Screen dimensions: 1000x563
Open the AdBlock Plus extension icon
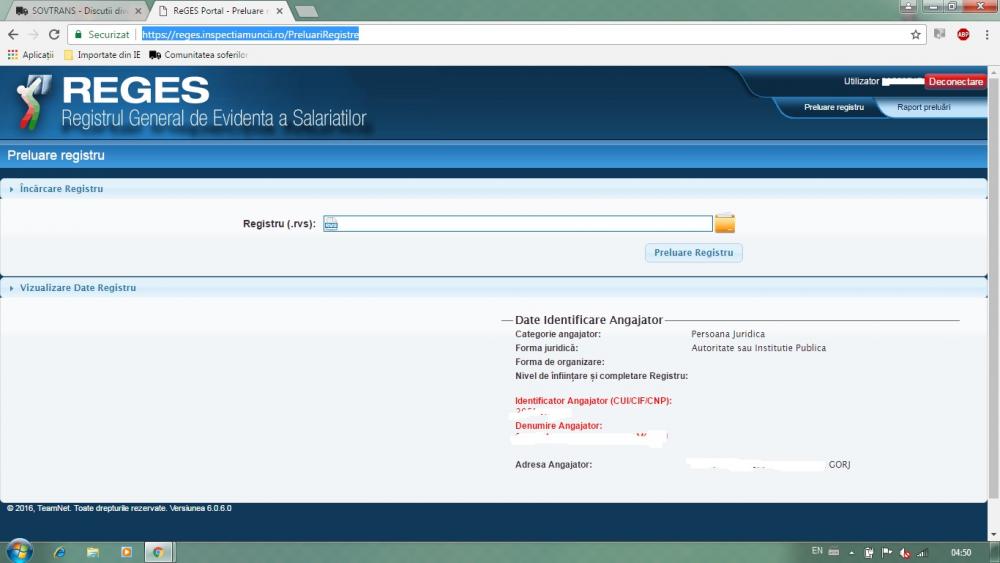click(963, 34)
